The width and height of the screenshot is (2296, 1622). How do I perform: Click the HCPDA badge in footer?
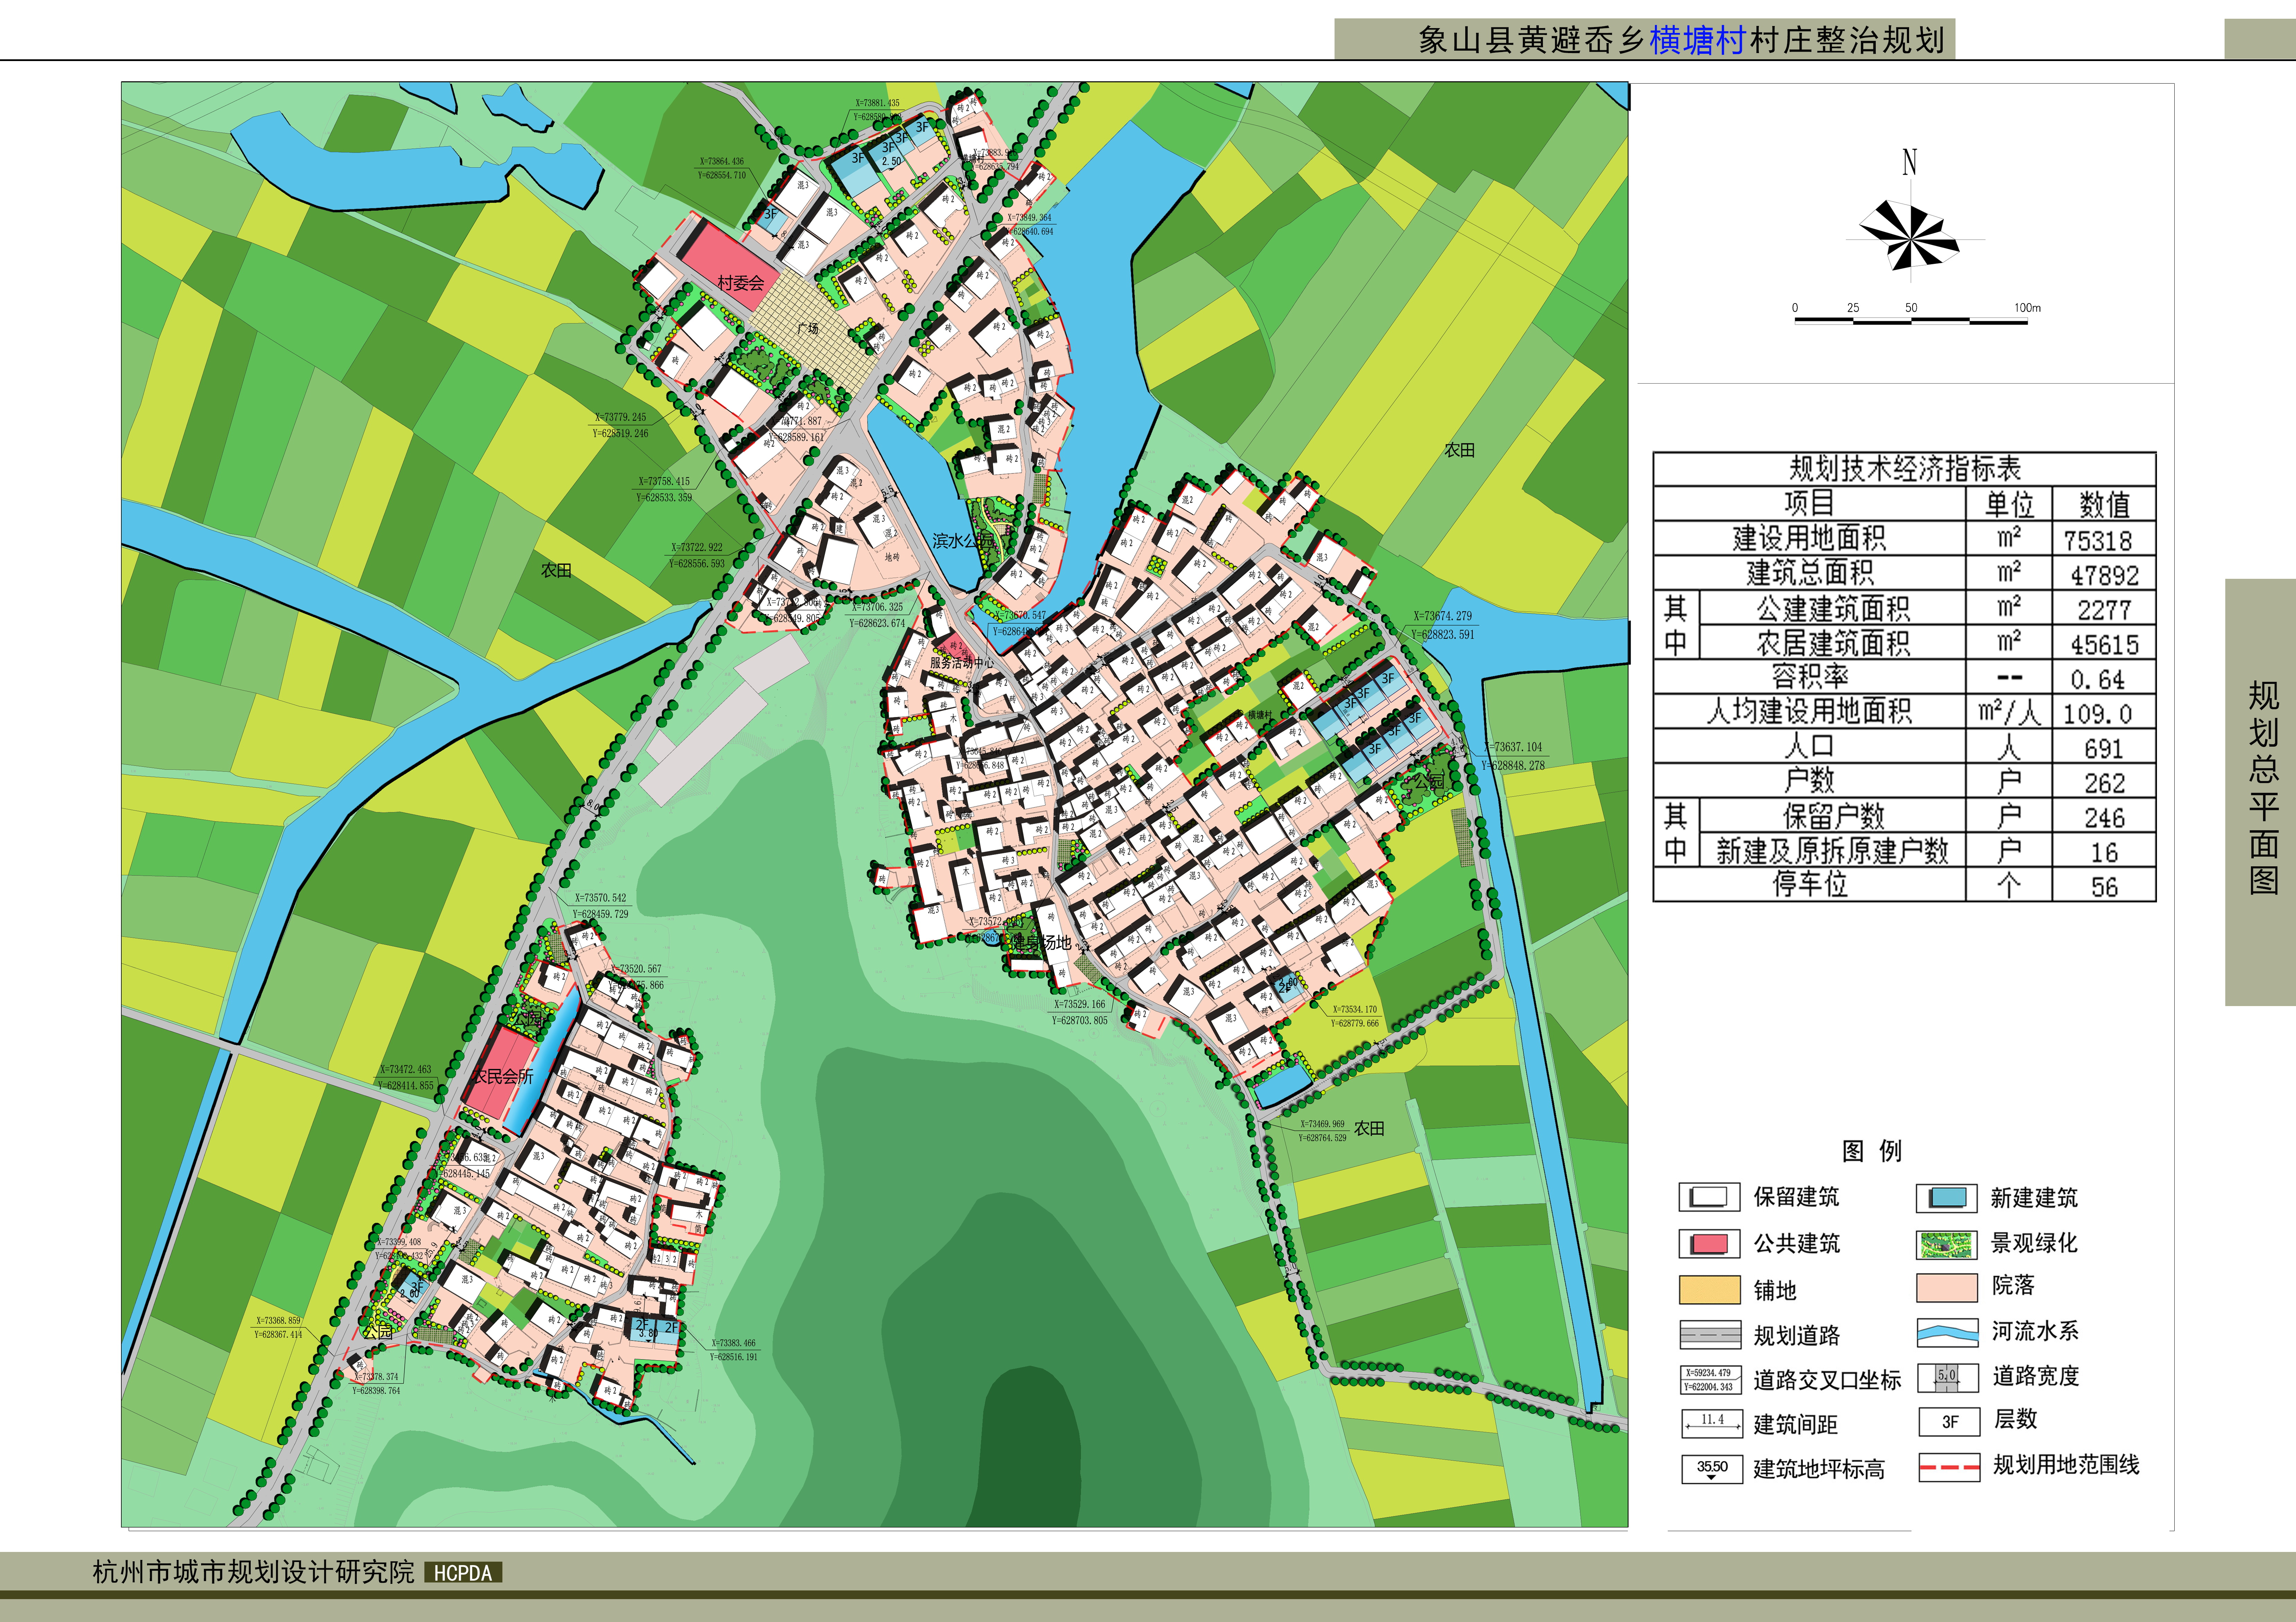tap(463, 1573)
